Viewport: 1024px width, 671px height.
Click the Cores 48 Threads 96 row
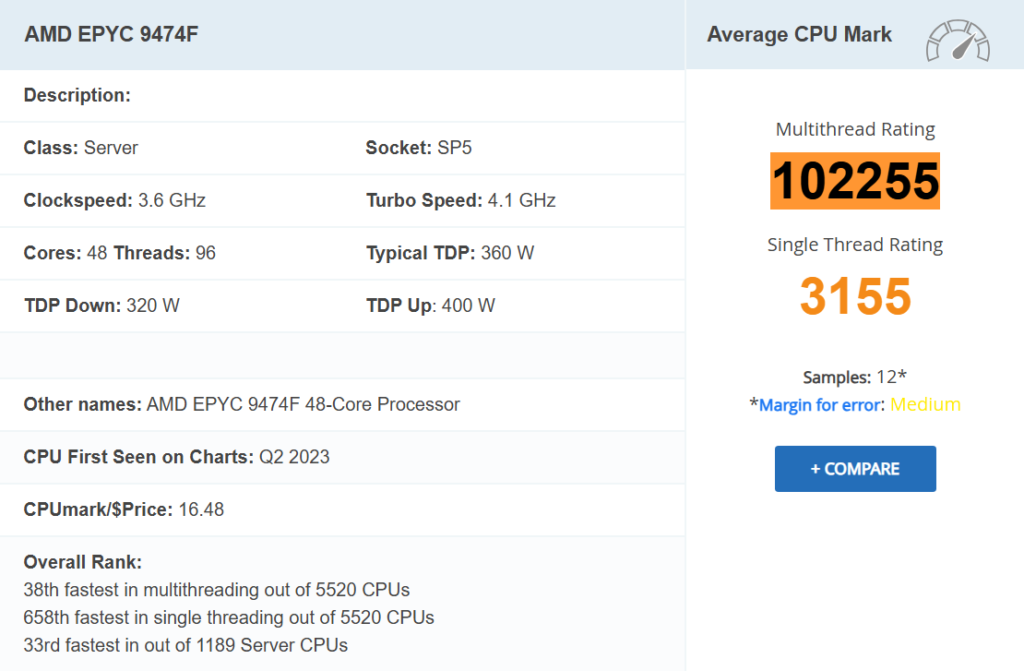pos(120,253)
